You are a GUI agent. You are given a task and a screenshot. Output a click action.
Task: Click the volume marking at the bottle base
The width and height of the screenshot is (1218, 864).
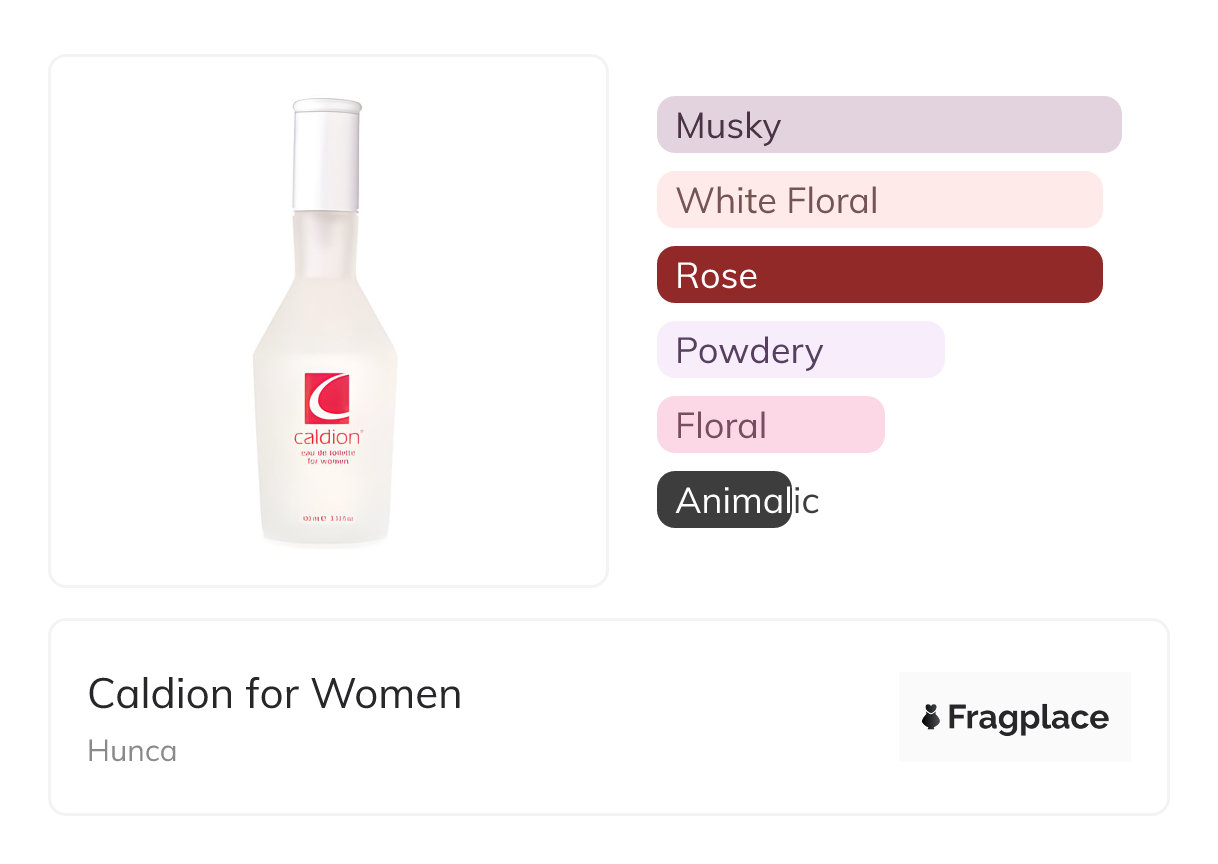click(328, 519)
